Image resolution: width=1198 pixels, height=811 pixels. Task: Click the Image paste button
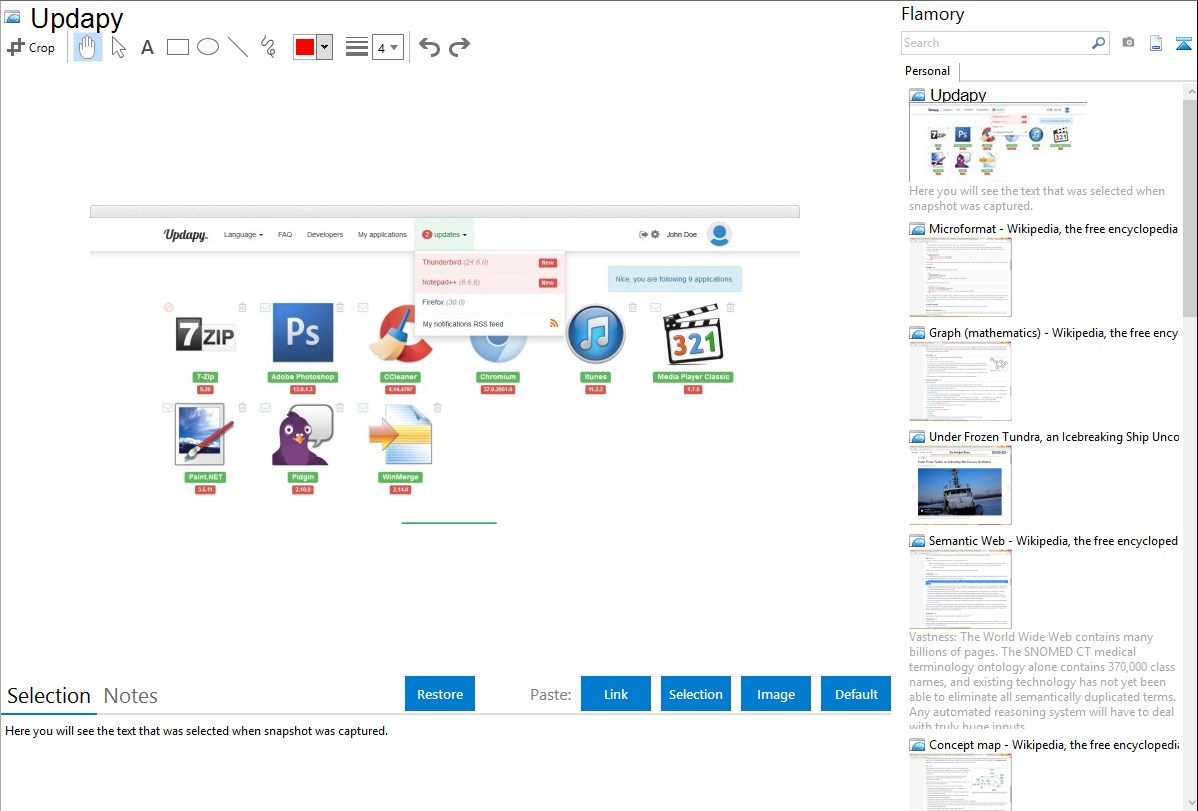[775, 694]
